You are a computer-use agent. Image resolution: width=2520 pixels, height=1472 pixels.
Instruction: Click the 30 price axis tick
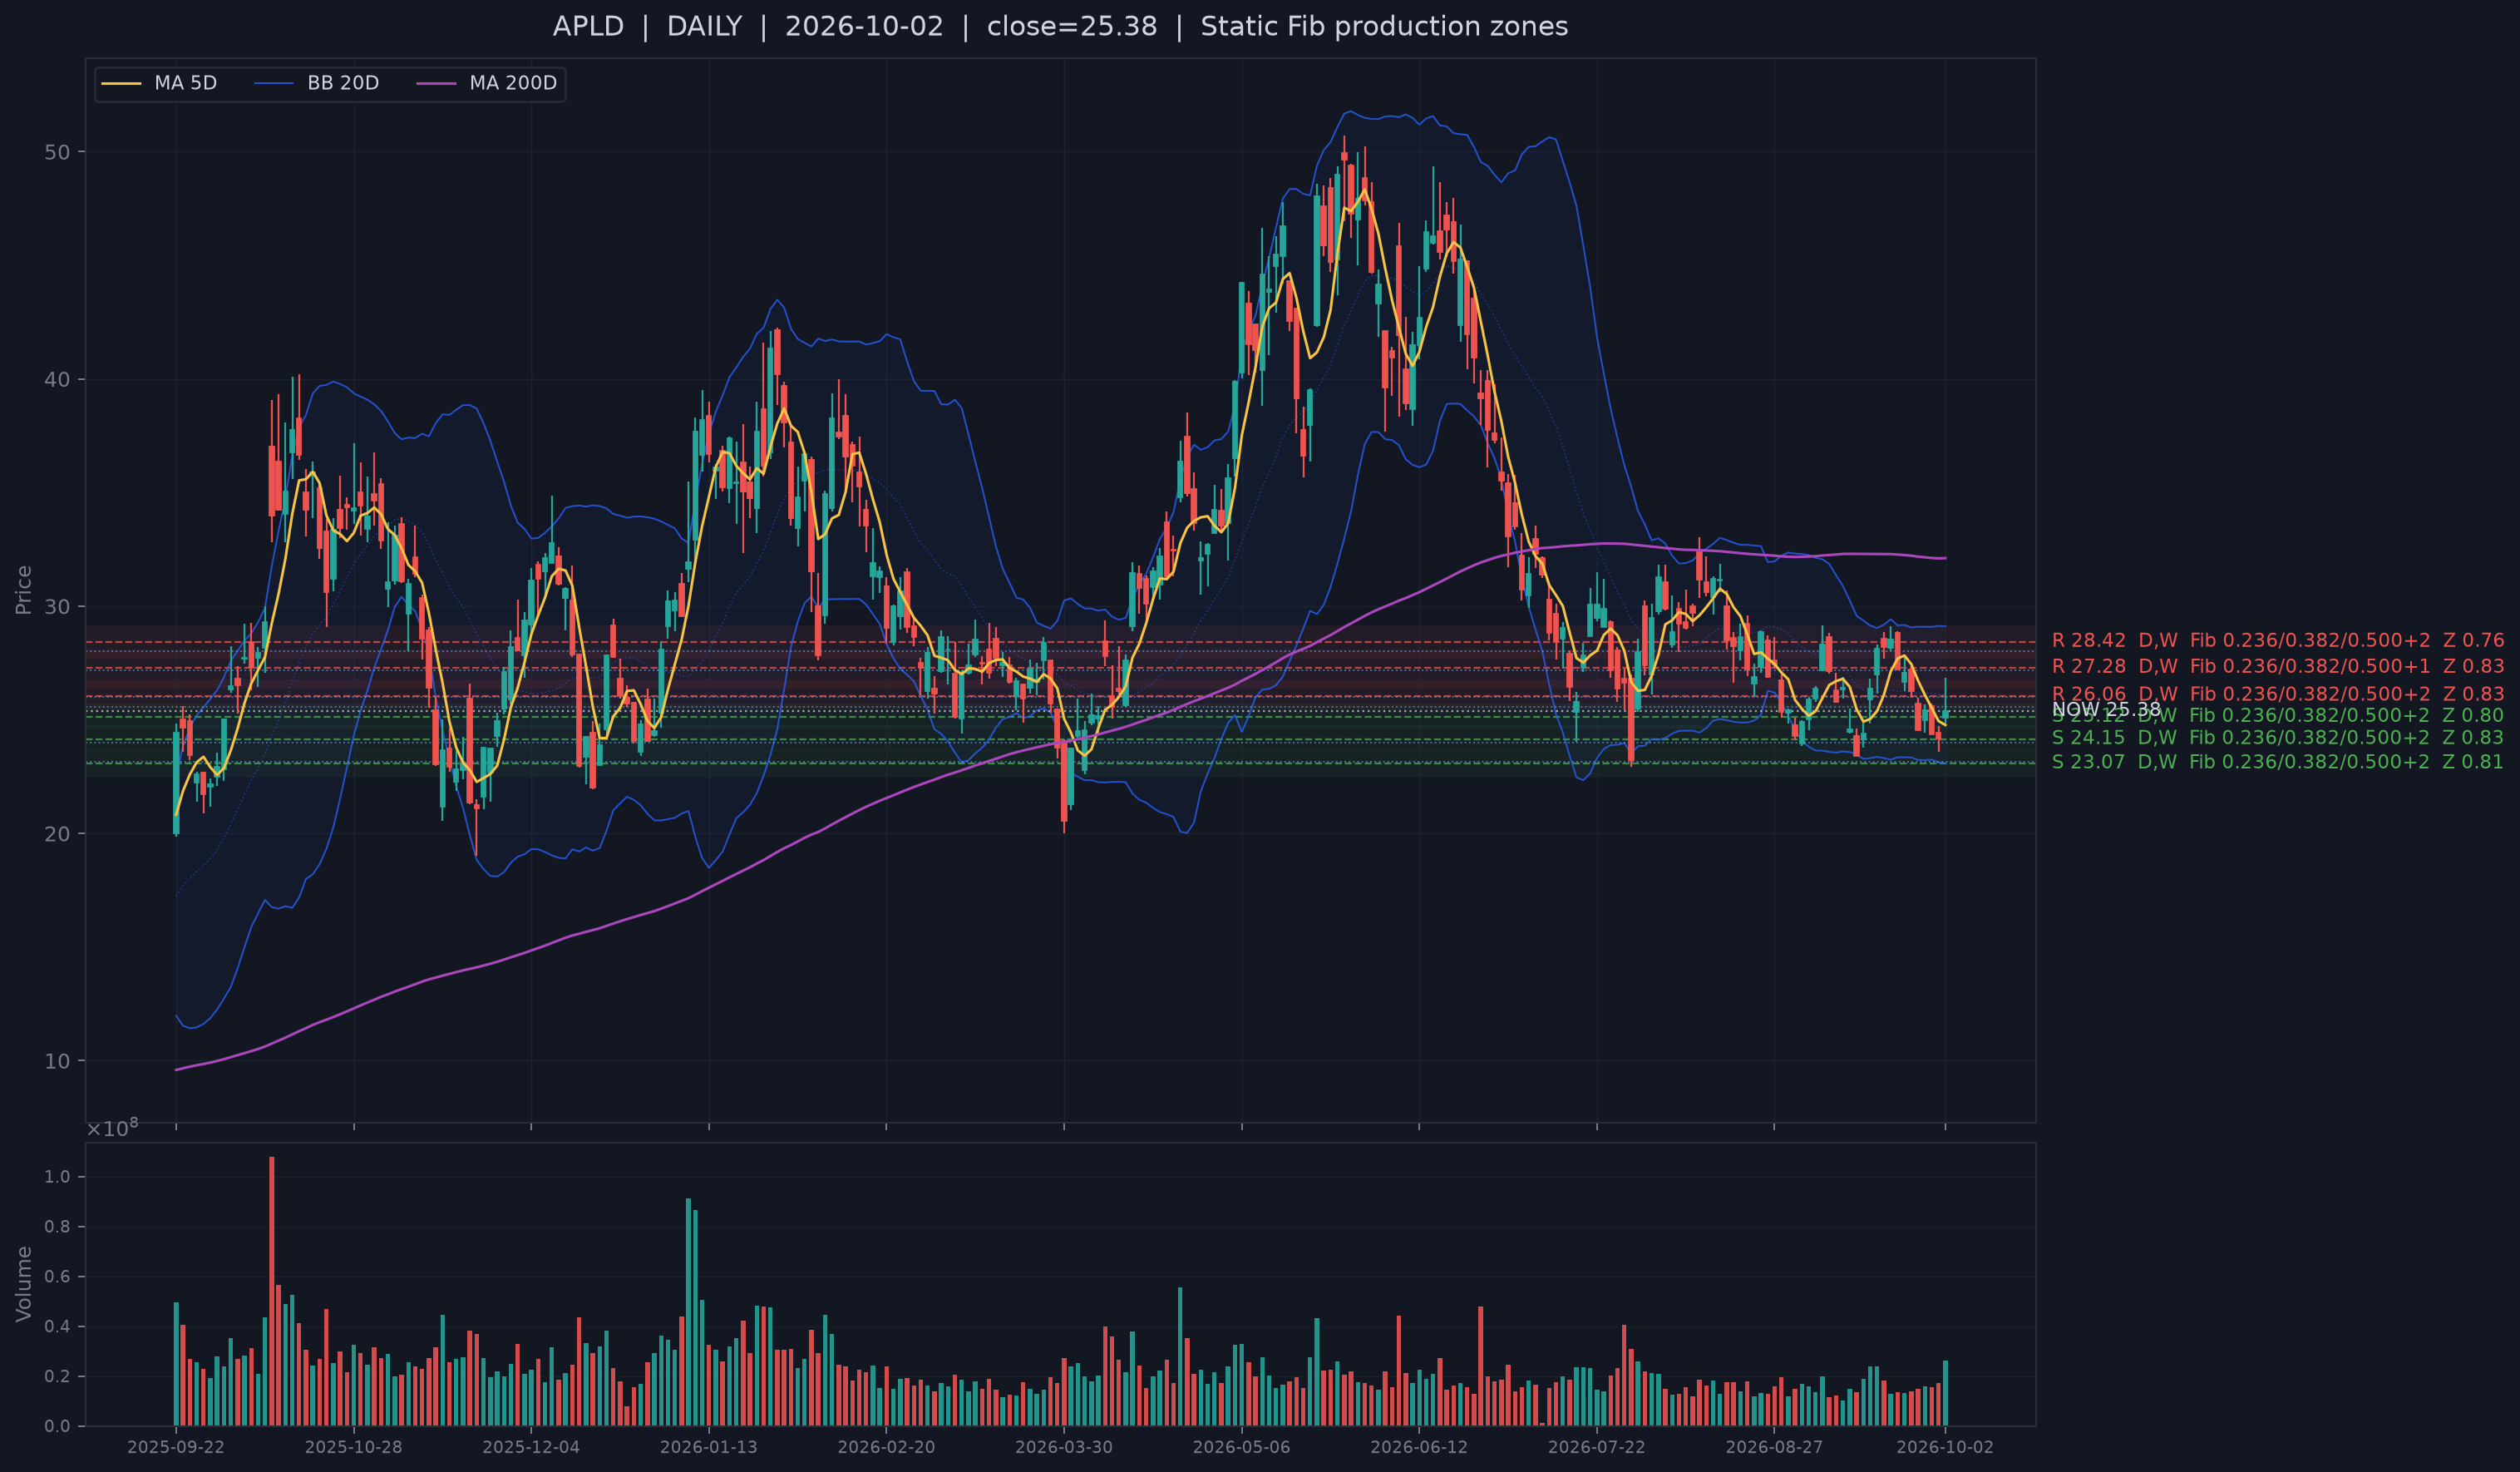point(57,607)
